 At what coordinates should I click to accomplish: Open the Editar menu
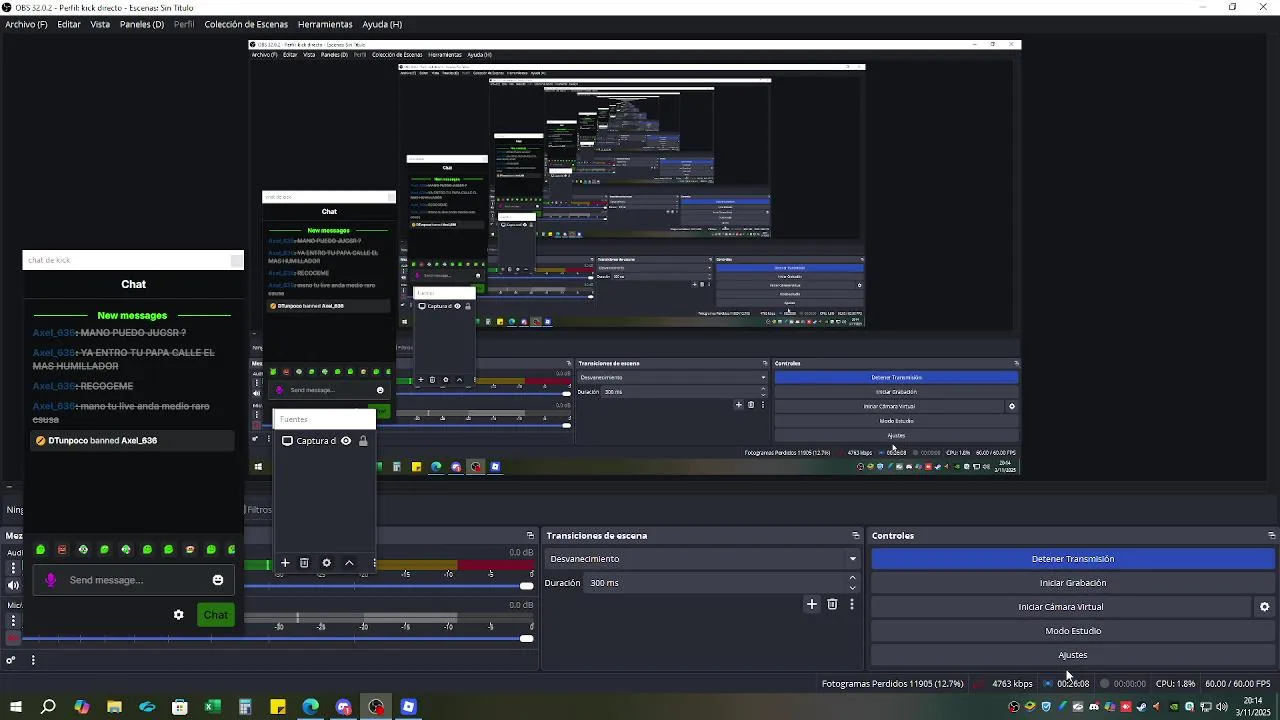coord(69,24)
